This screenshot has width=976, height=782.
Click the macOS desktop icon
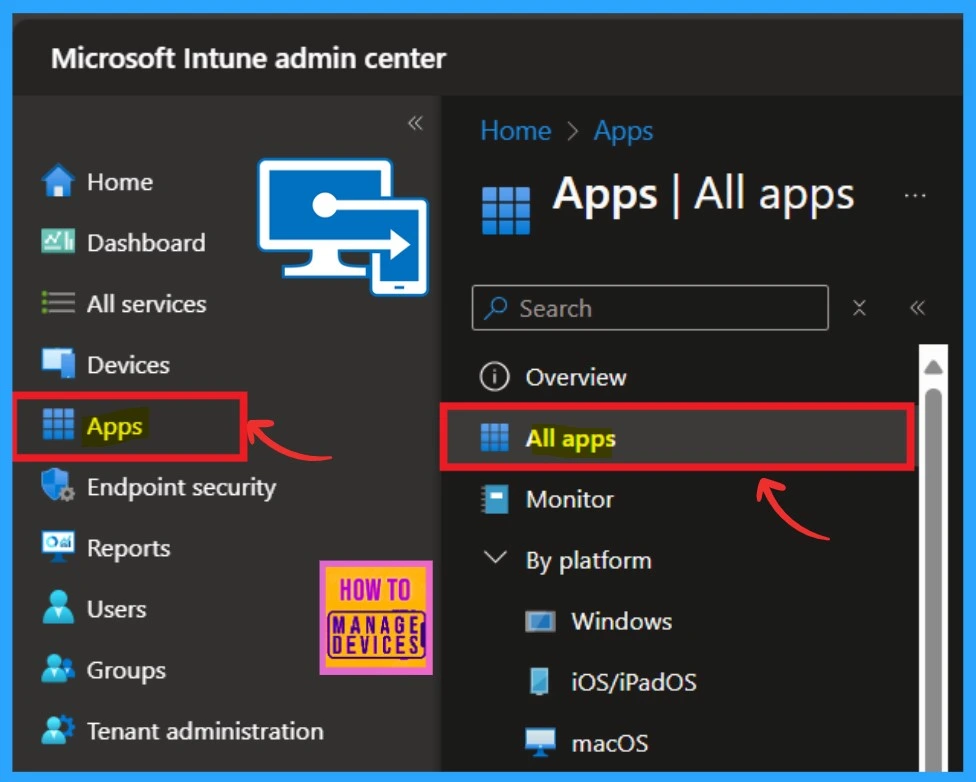pos(540,742)
